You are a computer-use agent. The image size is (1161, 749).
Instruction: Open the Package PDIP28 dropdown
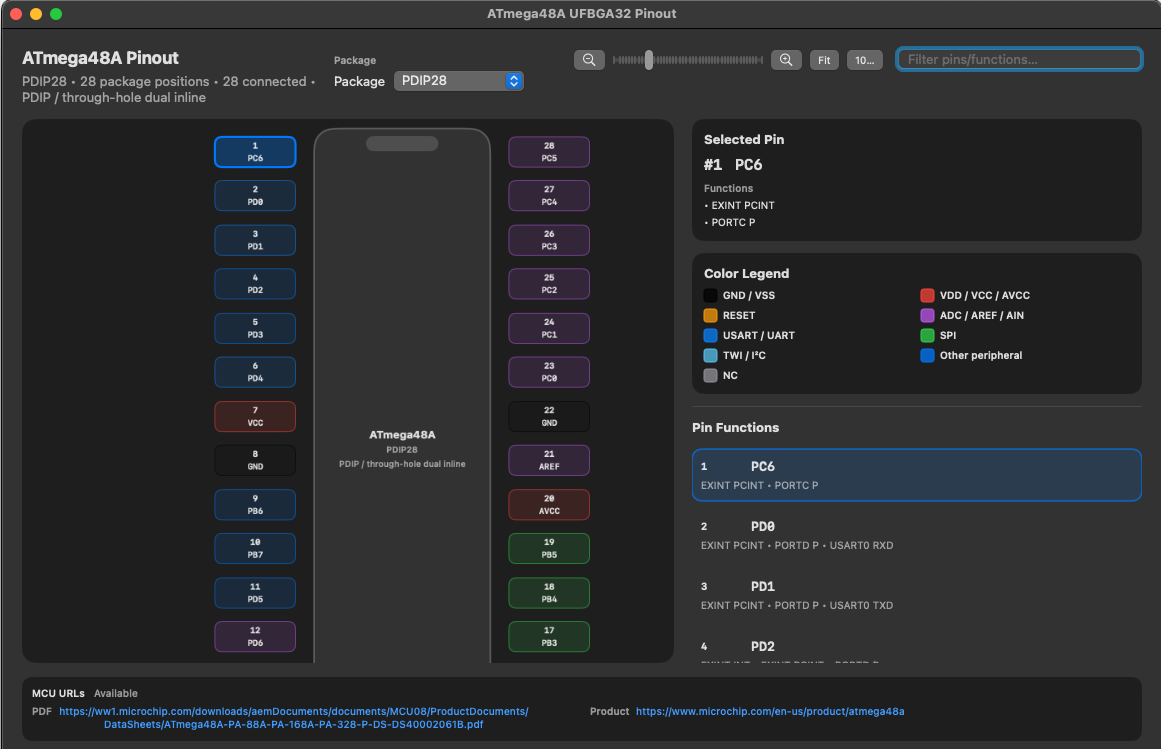(458, 81)
